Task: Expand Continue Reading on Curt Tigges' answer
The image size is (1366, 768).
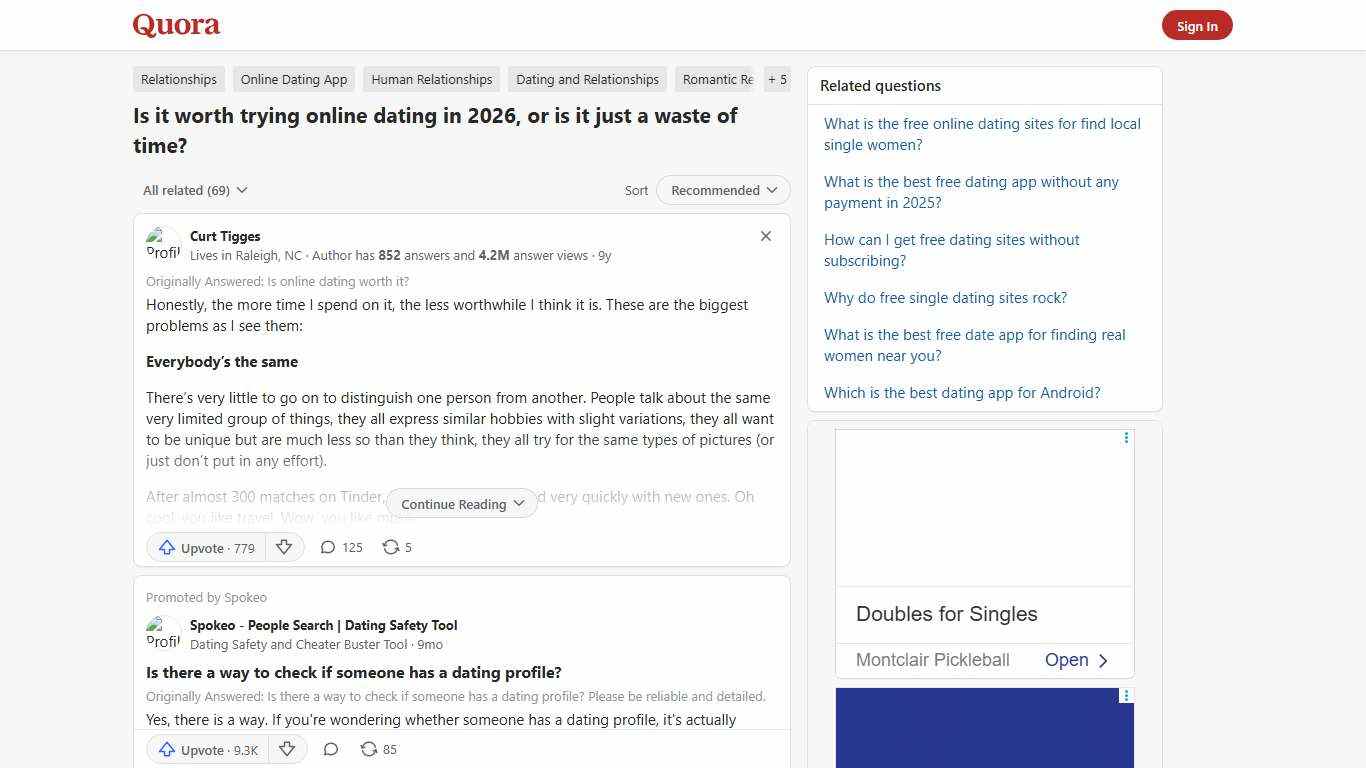Action: [461, 503]
